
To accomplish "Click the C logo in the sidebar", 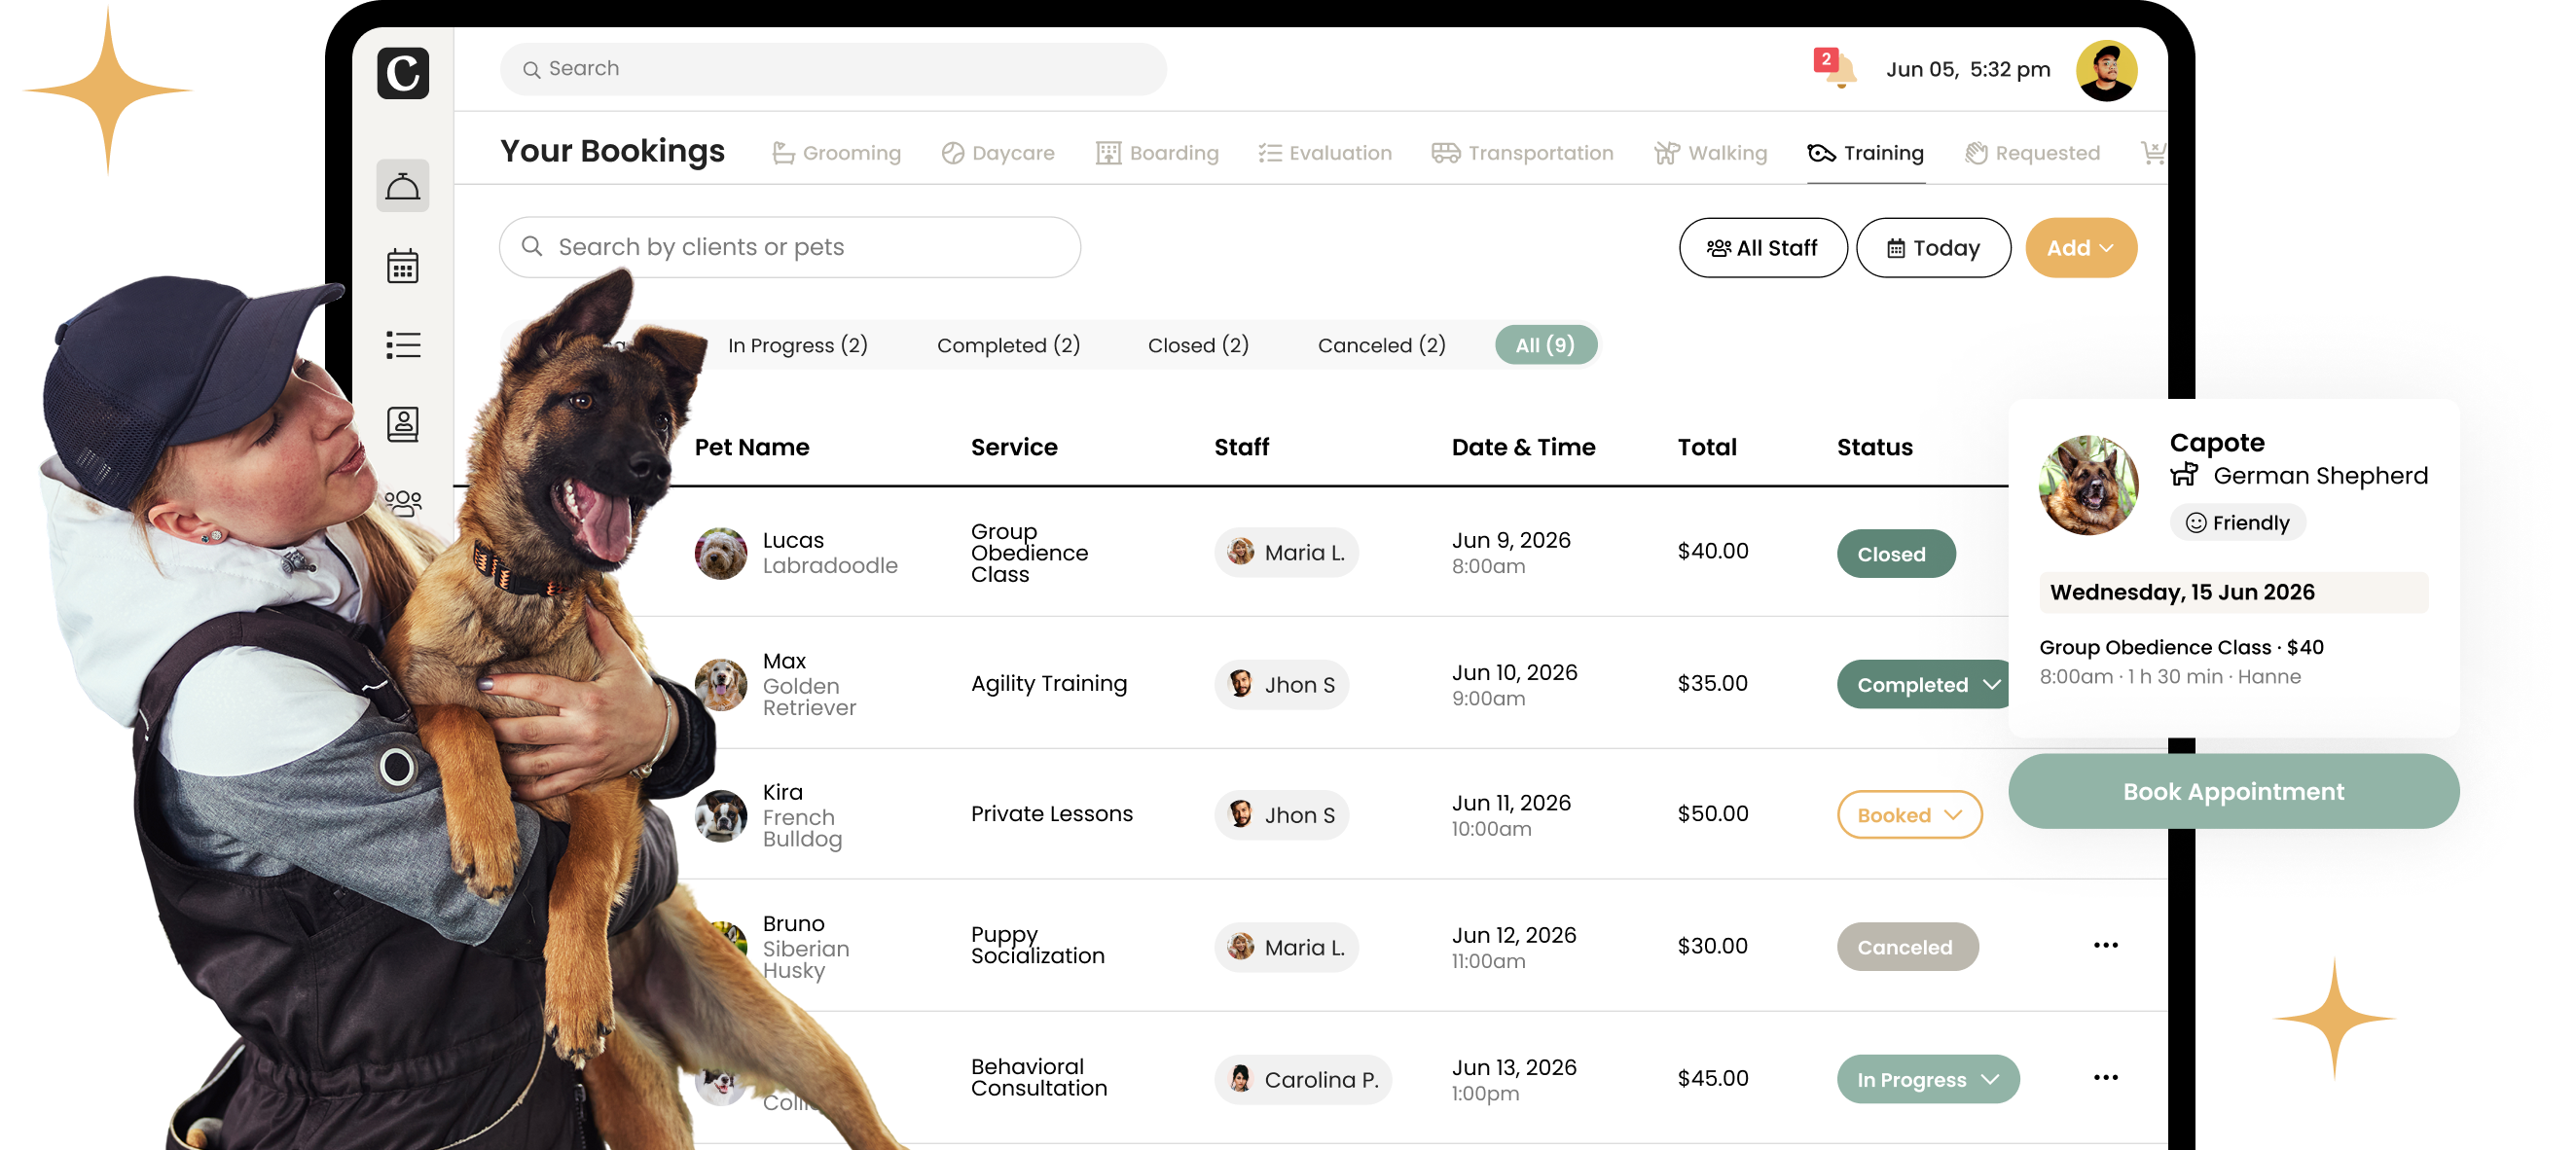I will [403, 73].
